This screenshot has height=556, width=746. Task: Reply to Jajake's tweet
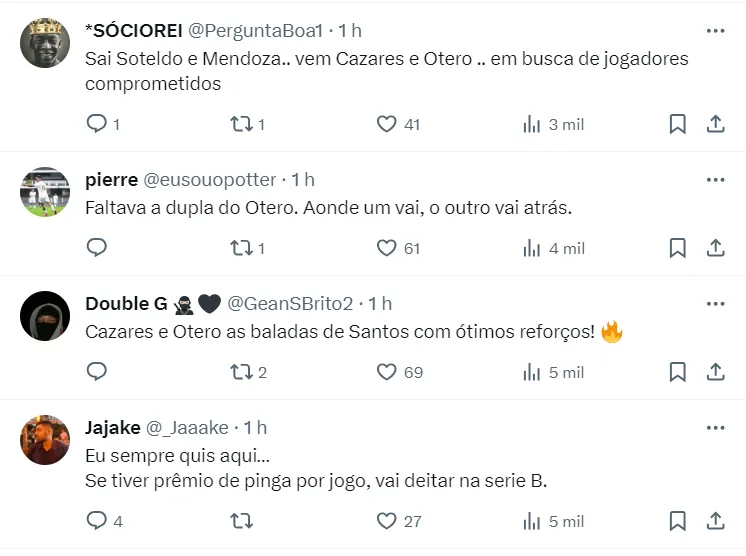[x=97, y=521]
